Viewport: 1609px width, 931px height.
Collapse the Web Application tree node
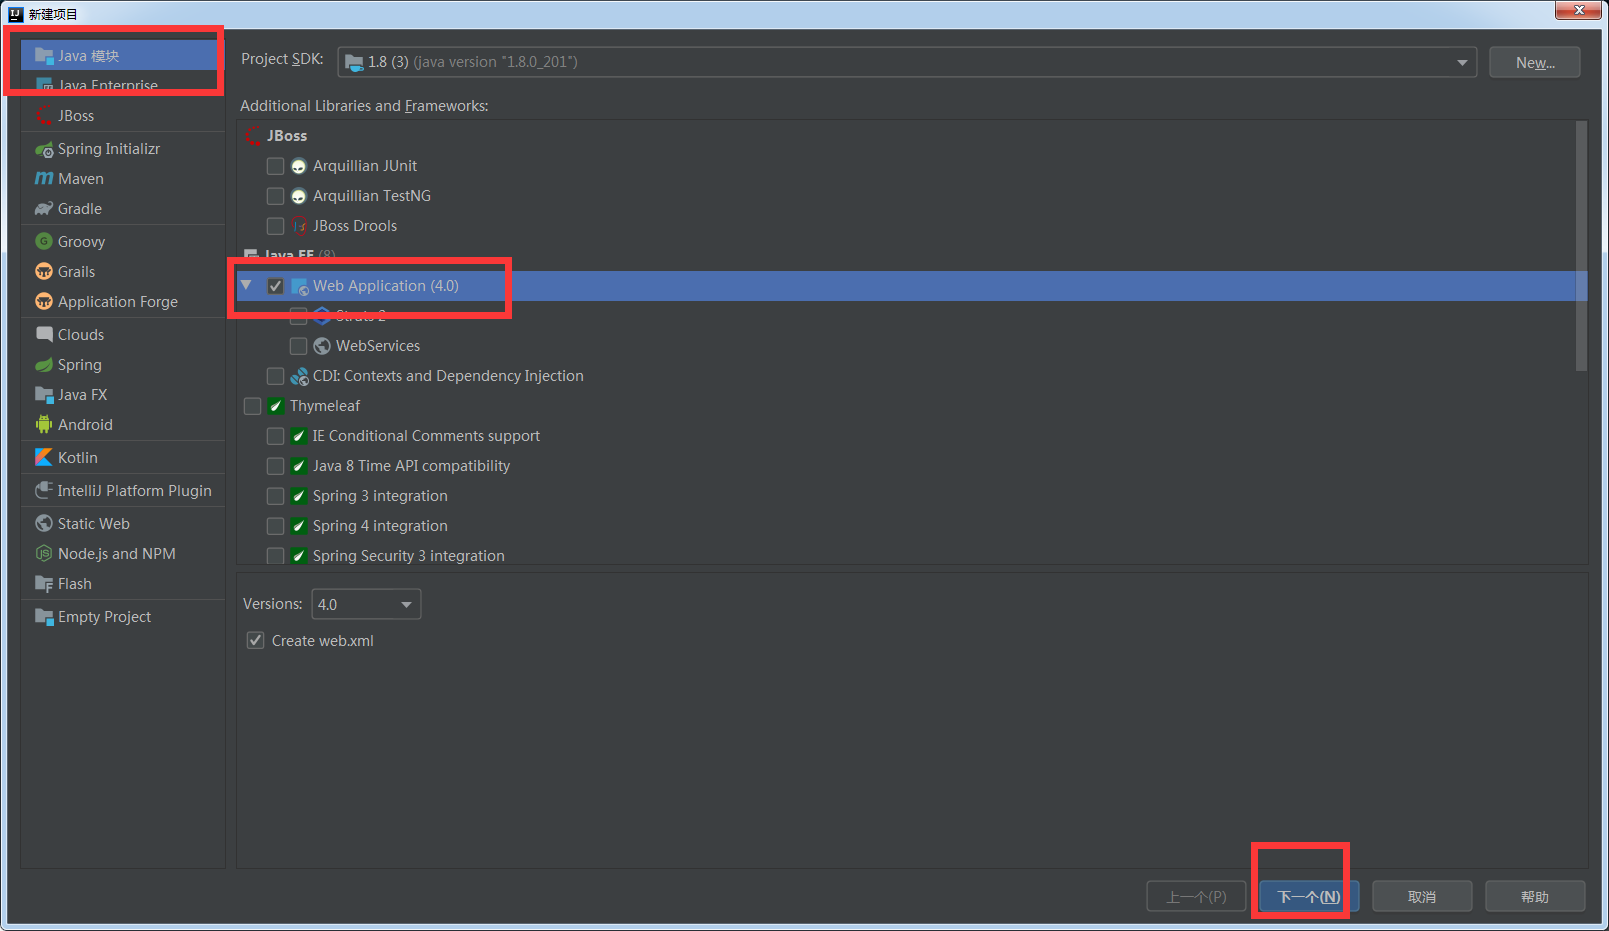pos(247,285)
